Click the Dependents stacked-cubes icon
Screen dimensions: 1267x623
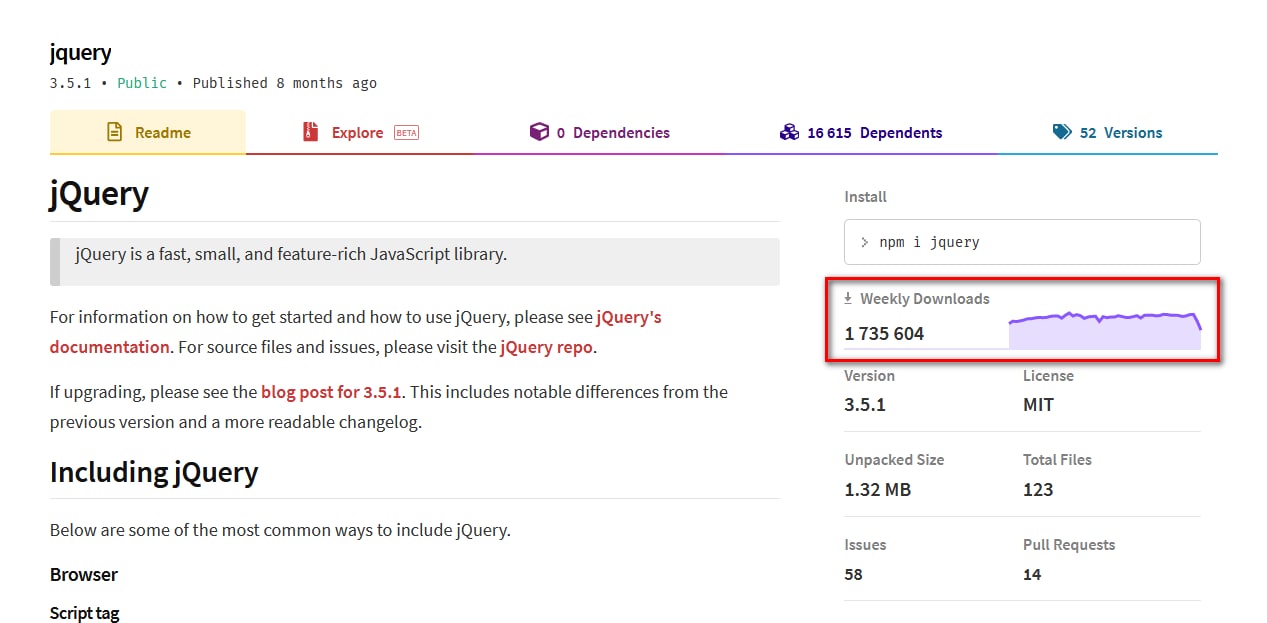789,132
